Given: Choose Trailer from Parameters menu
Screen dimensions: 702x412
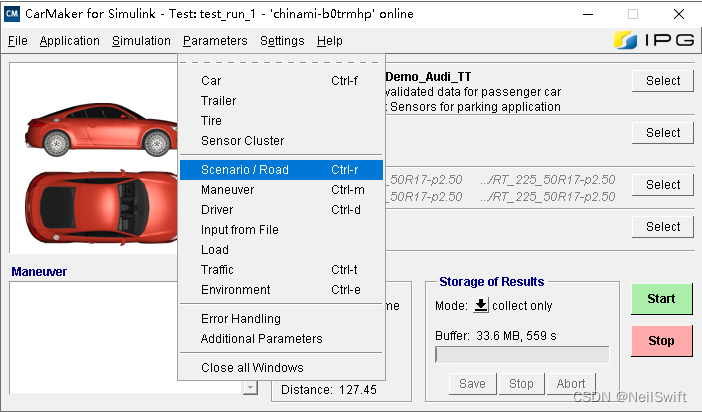Looking at the screenshot, I should click(281, 100).
